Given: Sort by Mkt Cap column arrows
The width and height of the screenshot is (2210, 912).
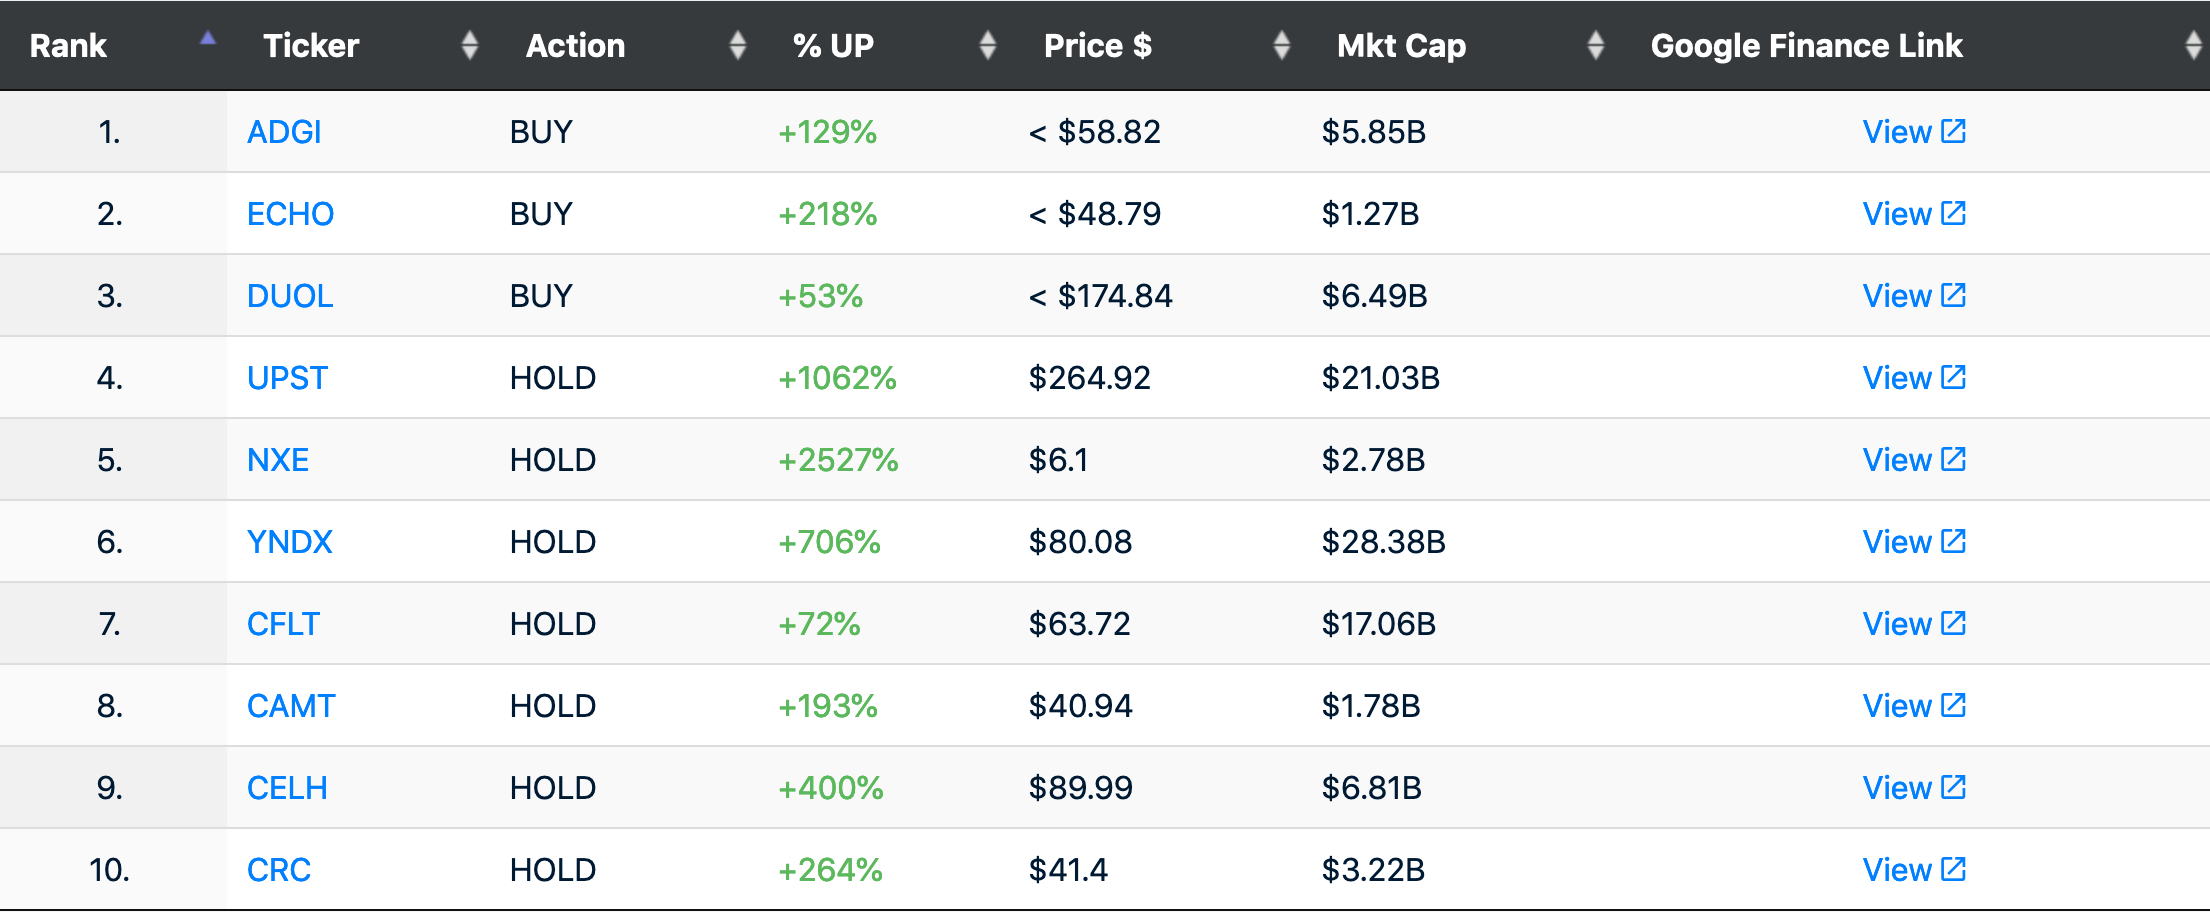Looking at the screenshot, I should (1596, 45).
